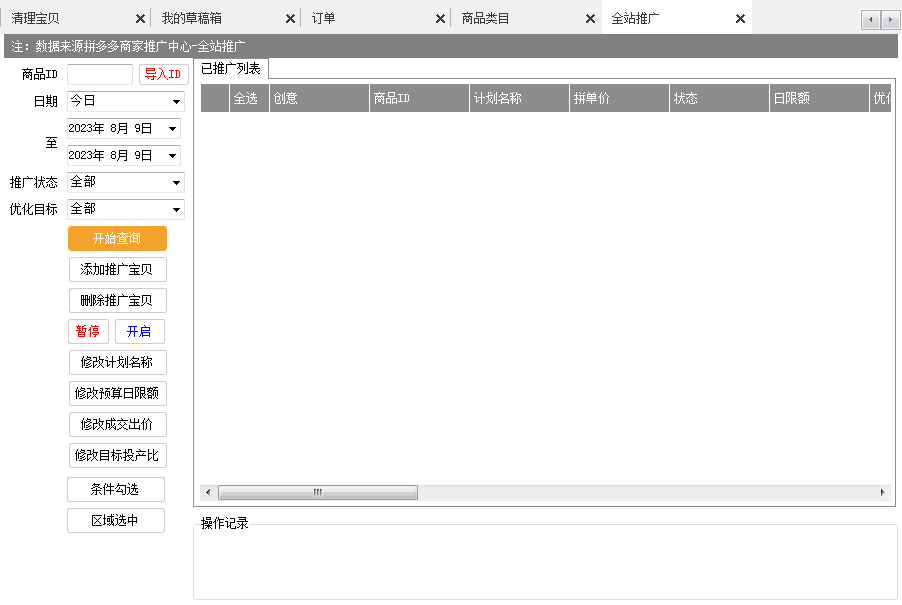Screen dimensions: 902x605
Task: Click the 条件勾选 button
Action: click(116, 489)
